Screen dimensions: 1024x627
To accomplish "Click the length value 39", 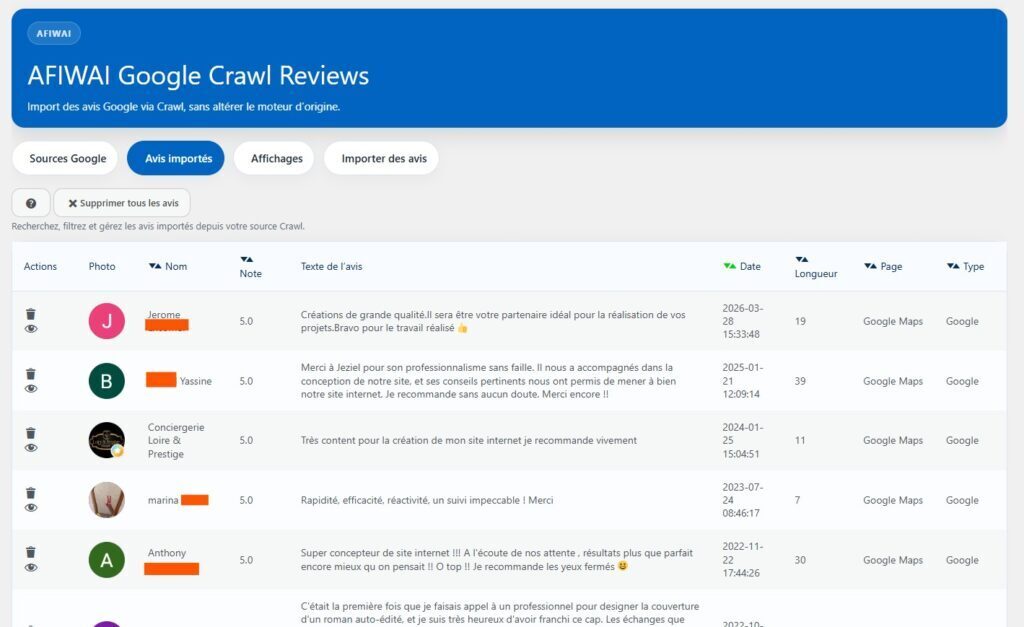I will [800, 381].
